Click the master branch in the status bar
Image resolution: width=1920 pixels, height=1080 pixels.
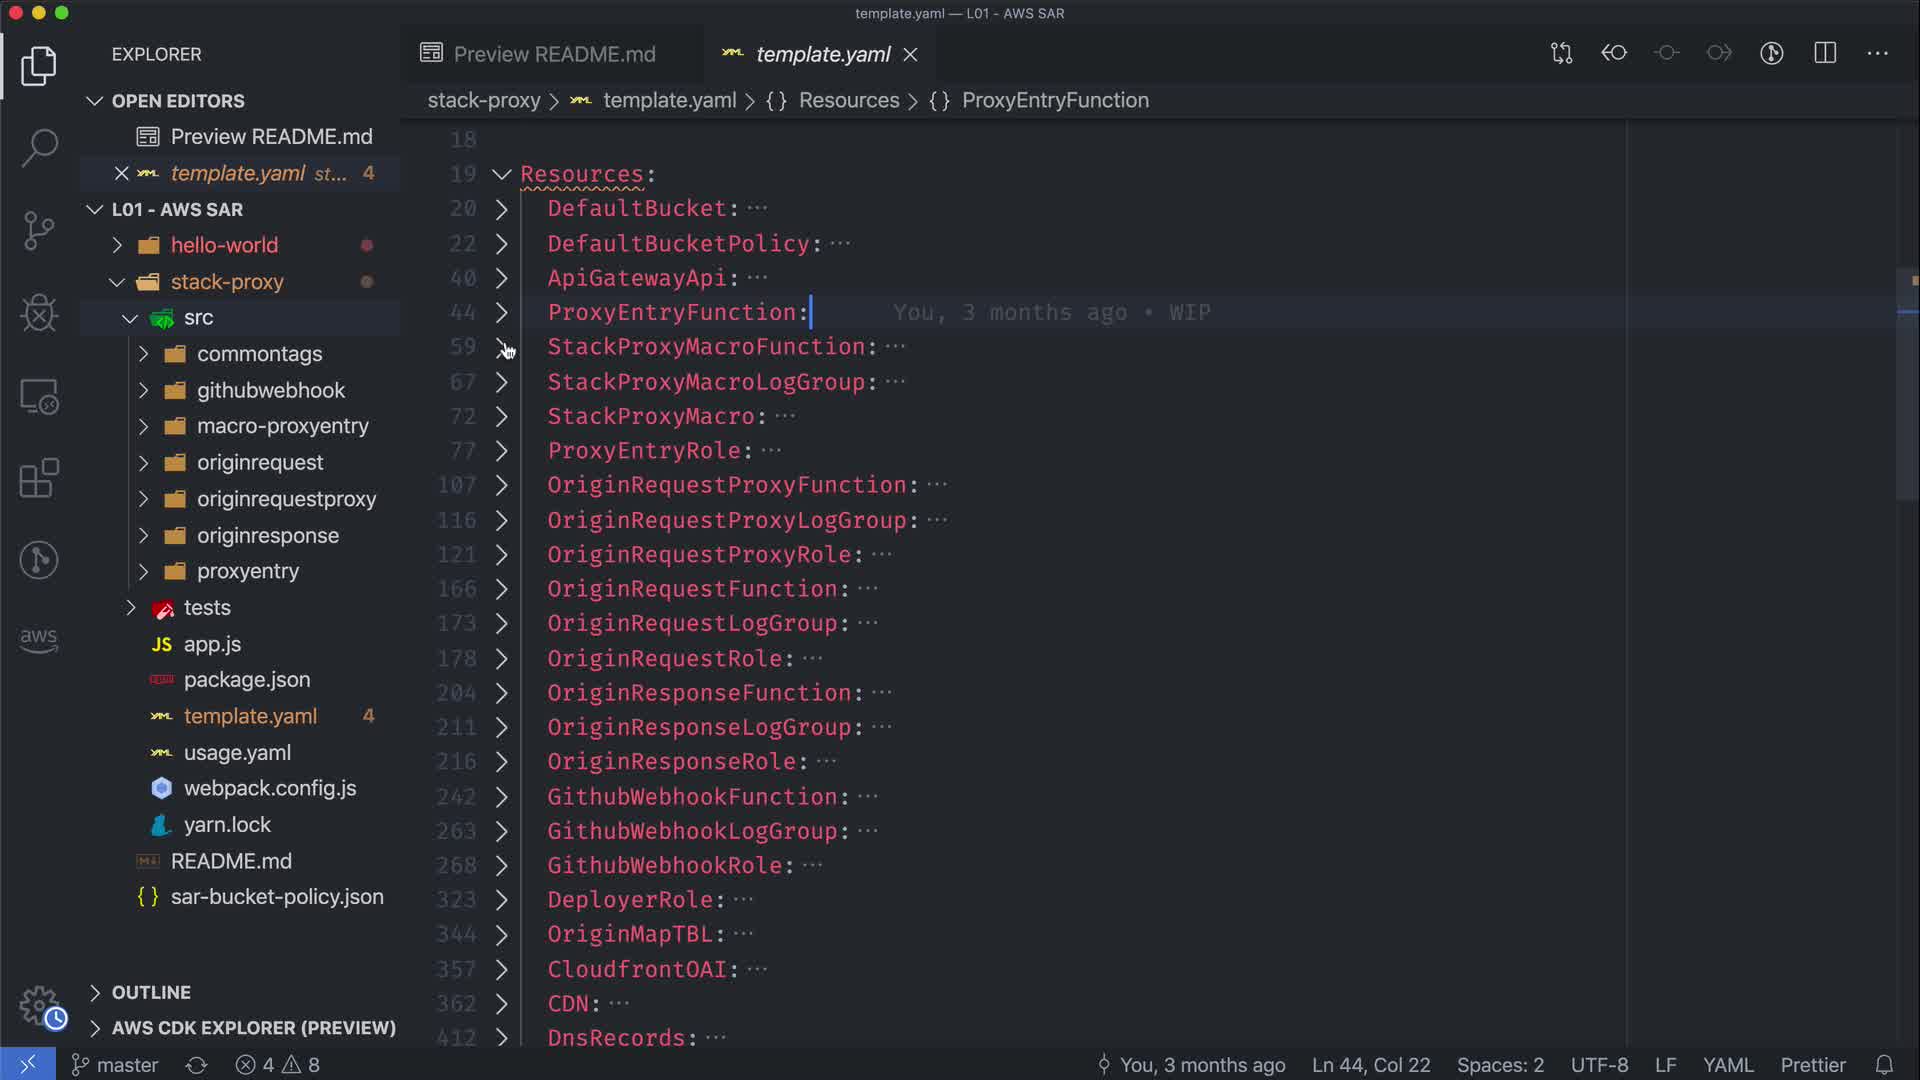[115, 1065]
